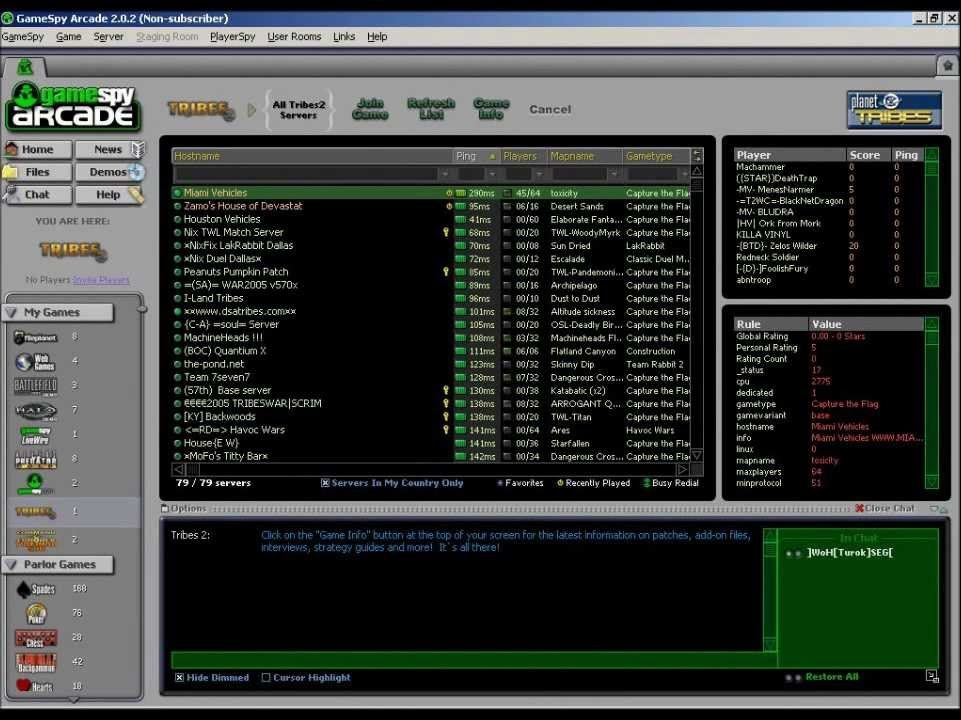Toggle Servers In My Country Only checkbox
Image resolution: width=961 pixels, height=720 pixels.
(325, 483)
